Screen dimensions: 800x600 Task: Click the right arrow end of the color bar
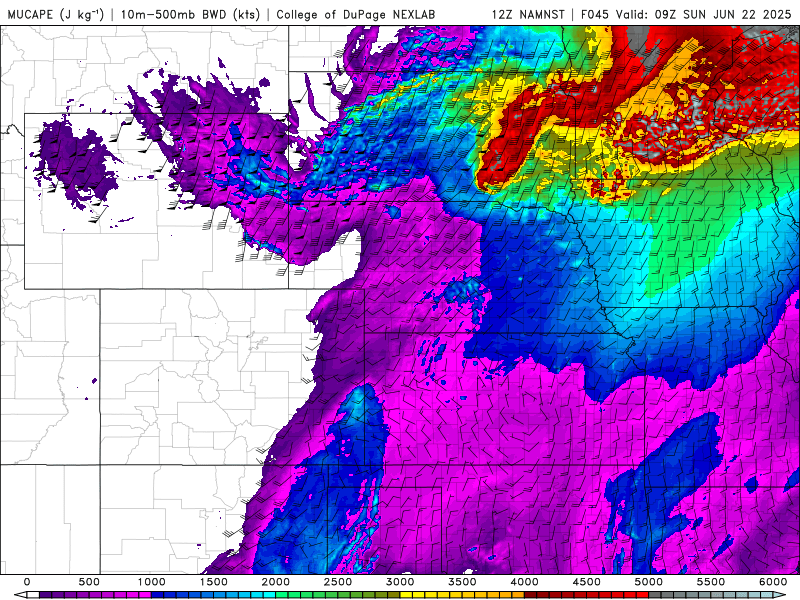pos(779,595)
